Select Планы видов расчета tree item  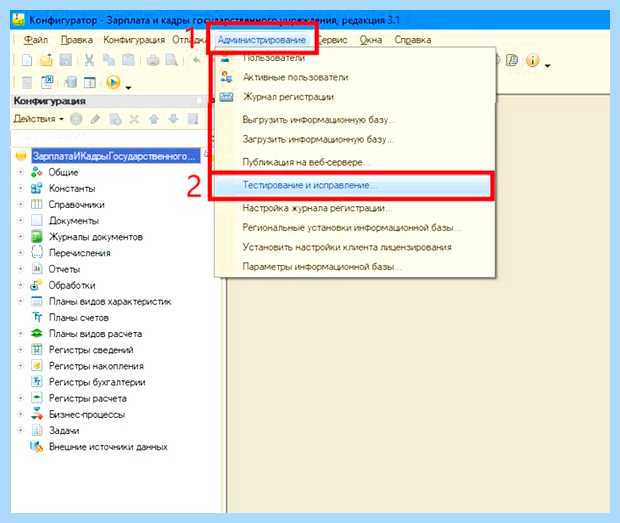coord(95,334)
